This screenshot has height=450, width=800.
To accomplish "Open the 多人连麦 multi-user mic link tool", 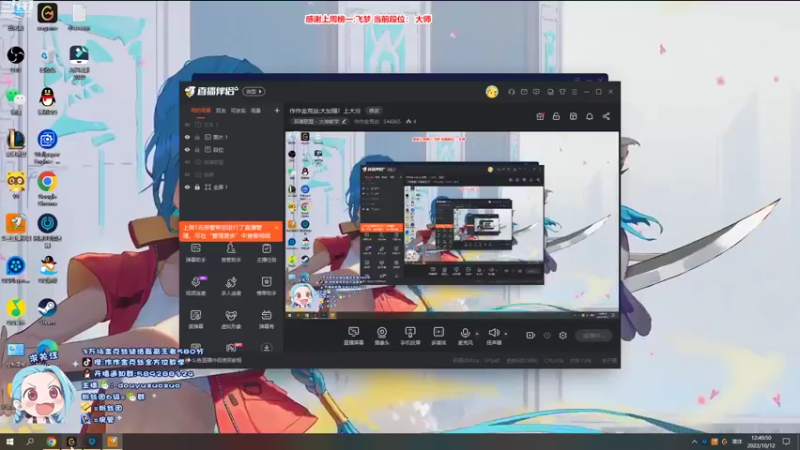I will [x=231, y=286].
